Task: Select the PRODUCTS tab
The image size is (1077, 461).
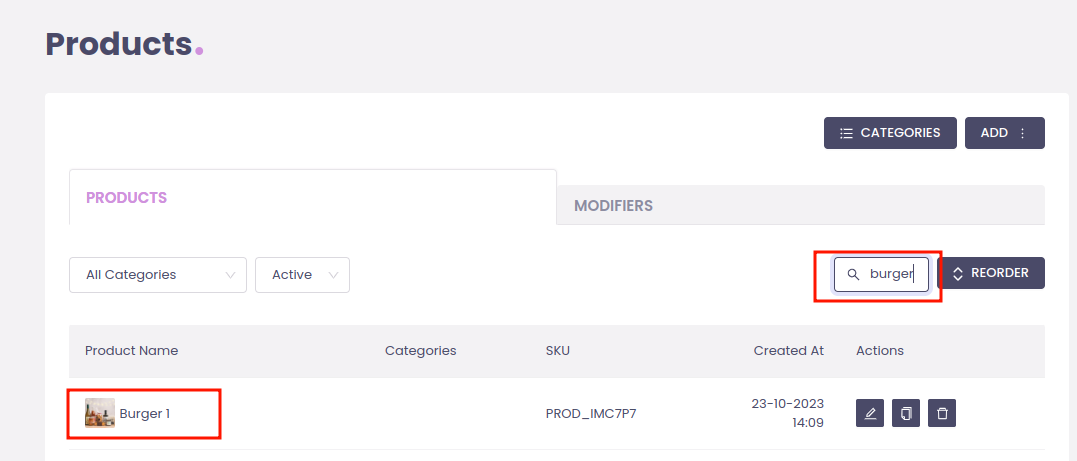Action: pos(126,198)
